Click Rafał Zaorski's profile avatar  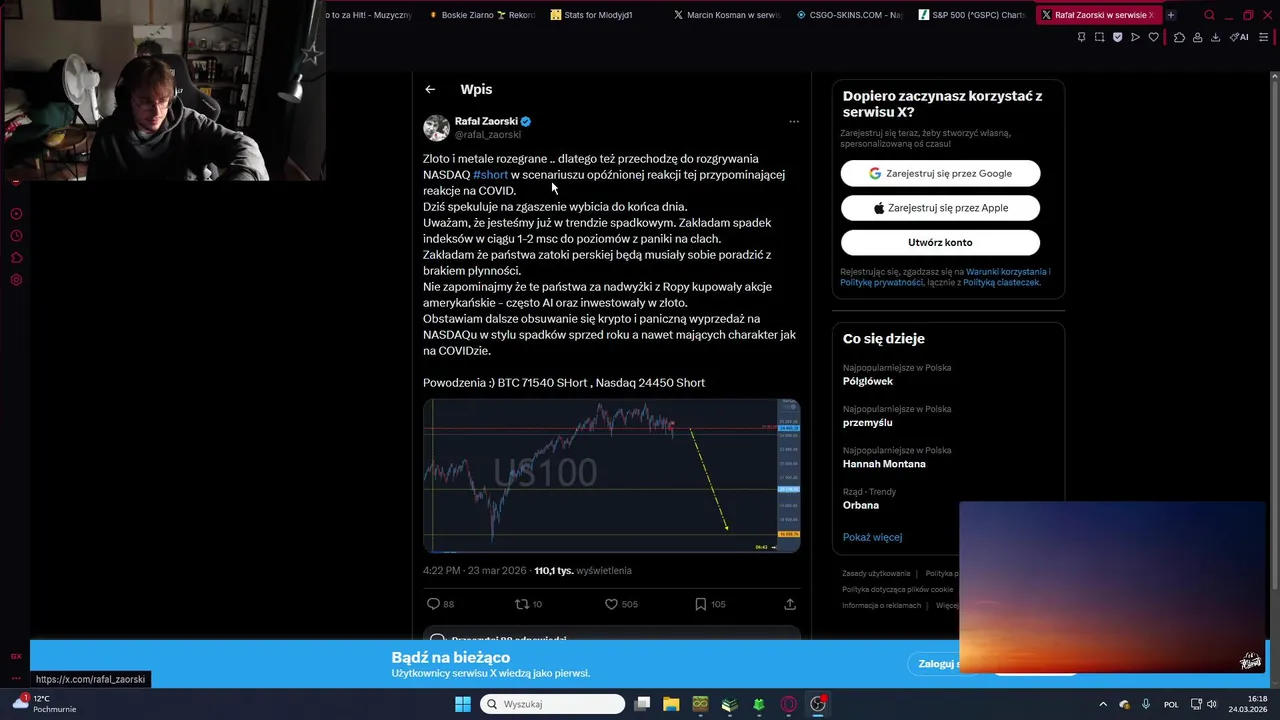coord(436,128)
